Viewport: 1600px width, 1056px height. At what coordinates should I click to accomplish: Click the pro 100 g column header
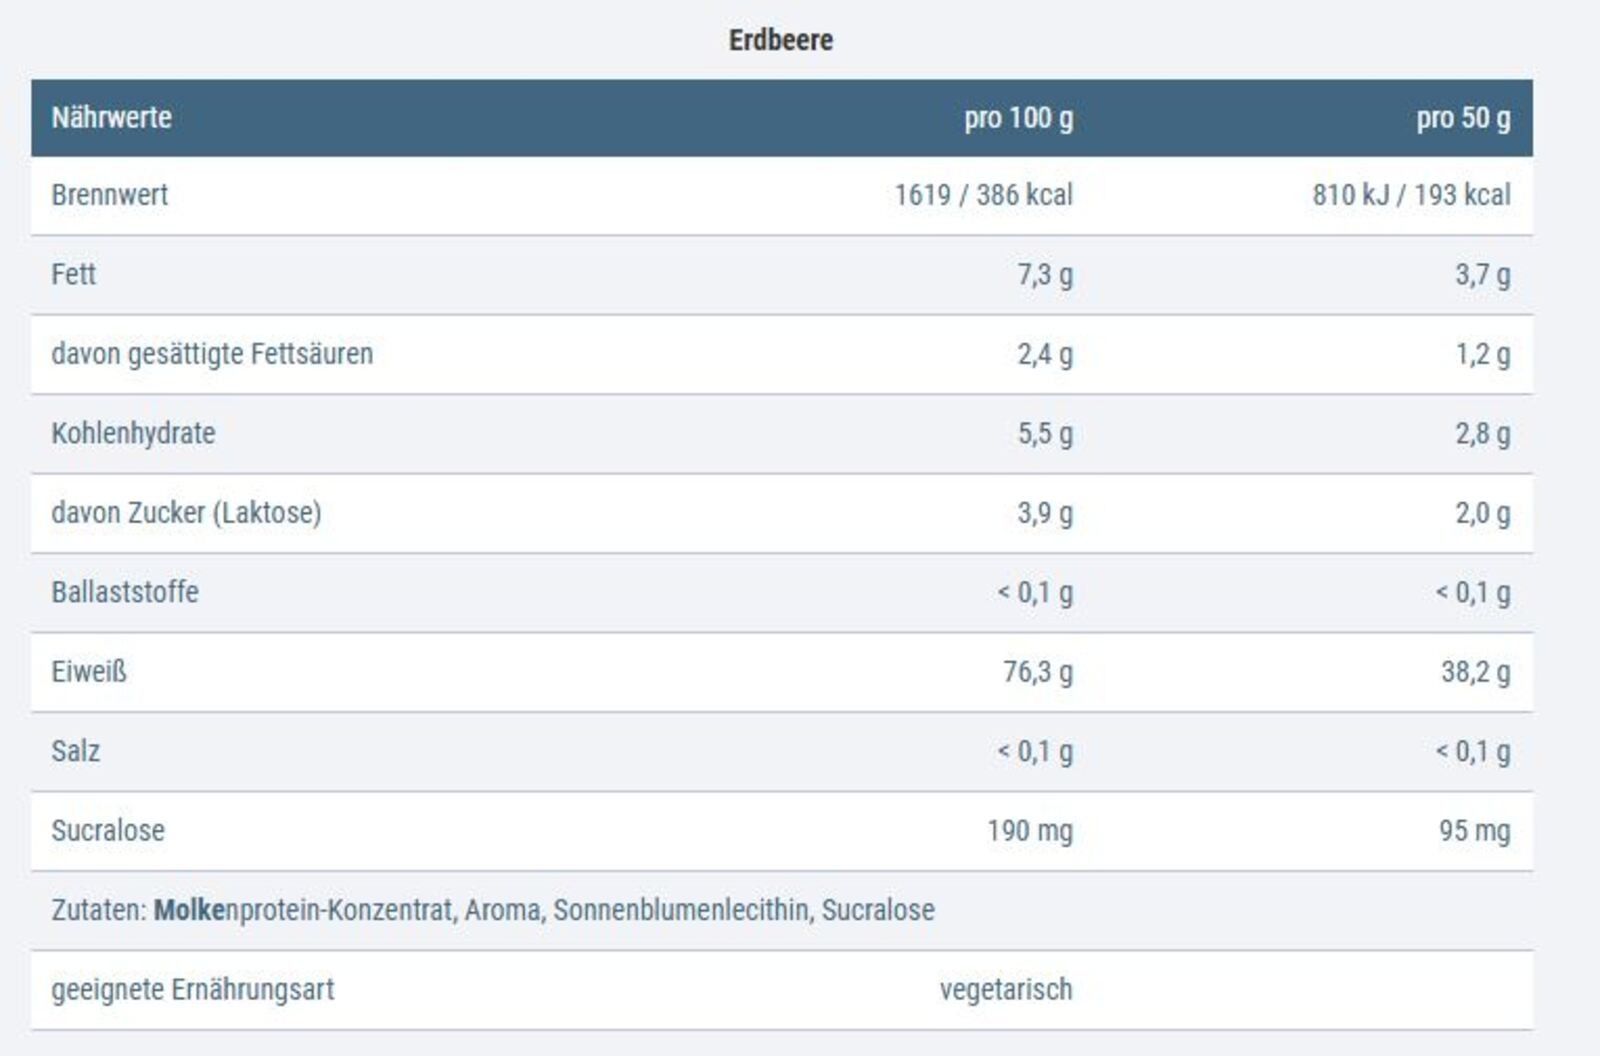[1018, 118]
